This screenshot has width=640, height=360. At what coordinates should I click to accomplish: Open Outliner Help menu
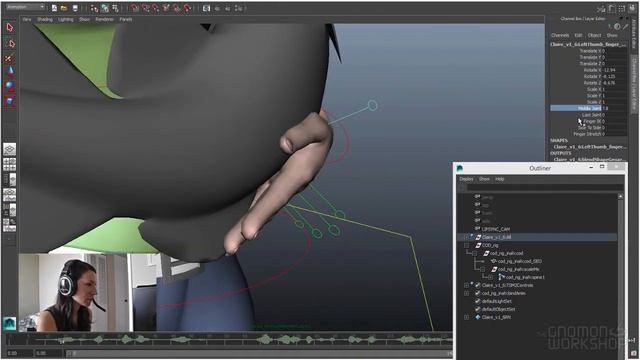click(x=500, y=179)
